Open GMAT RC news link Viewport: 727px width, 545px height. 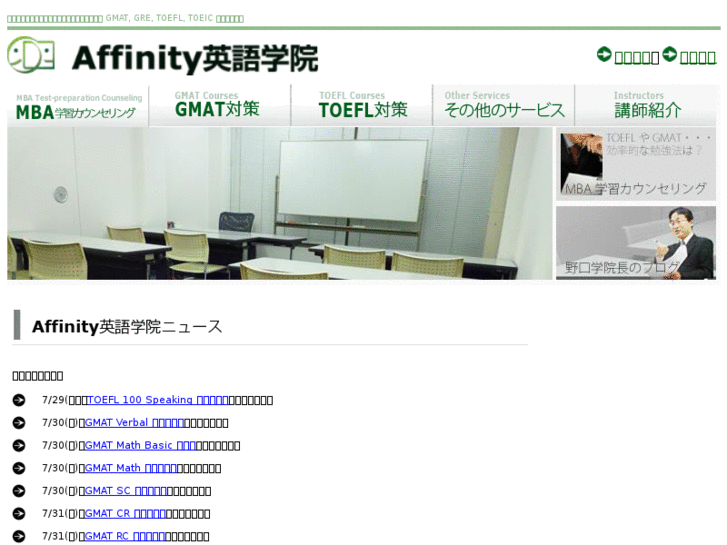(125, 536)
